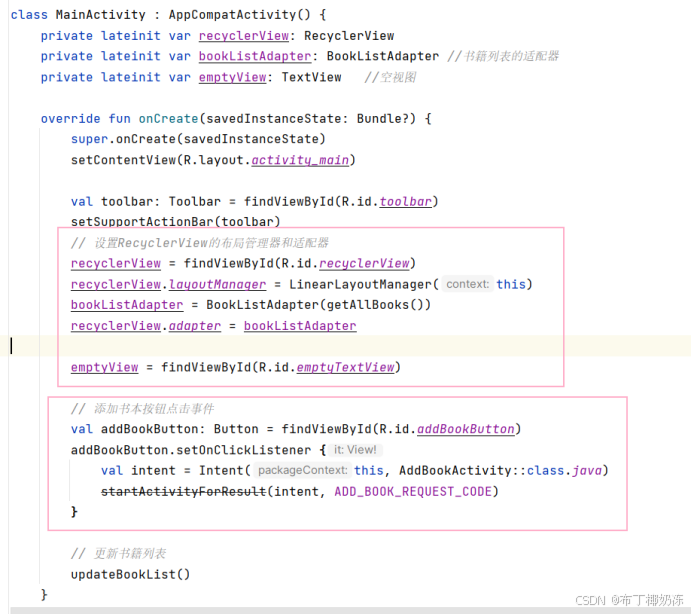Click ADD_BOOK_REQUEST_CODE constant

413,491
